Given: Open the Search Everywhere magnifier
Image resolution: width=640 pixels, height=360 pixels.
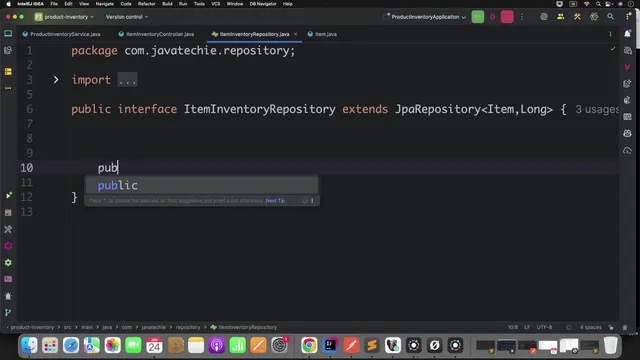Looking at the screenshot, I should click(610, 17).
